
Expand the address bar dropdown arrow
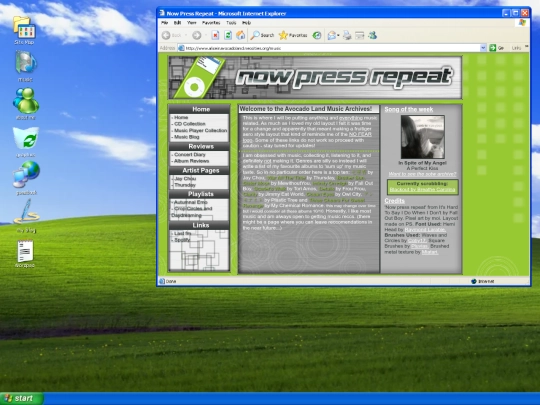coord(483,48)
